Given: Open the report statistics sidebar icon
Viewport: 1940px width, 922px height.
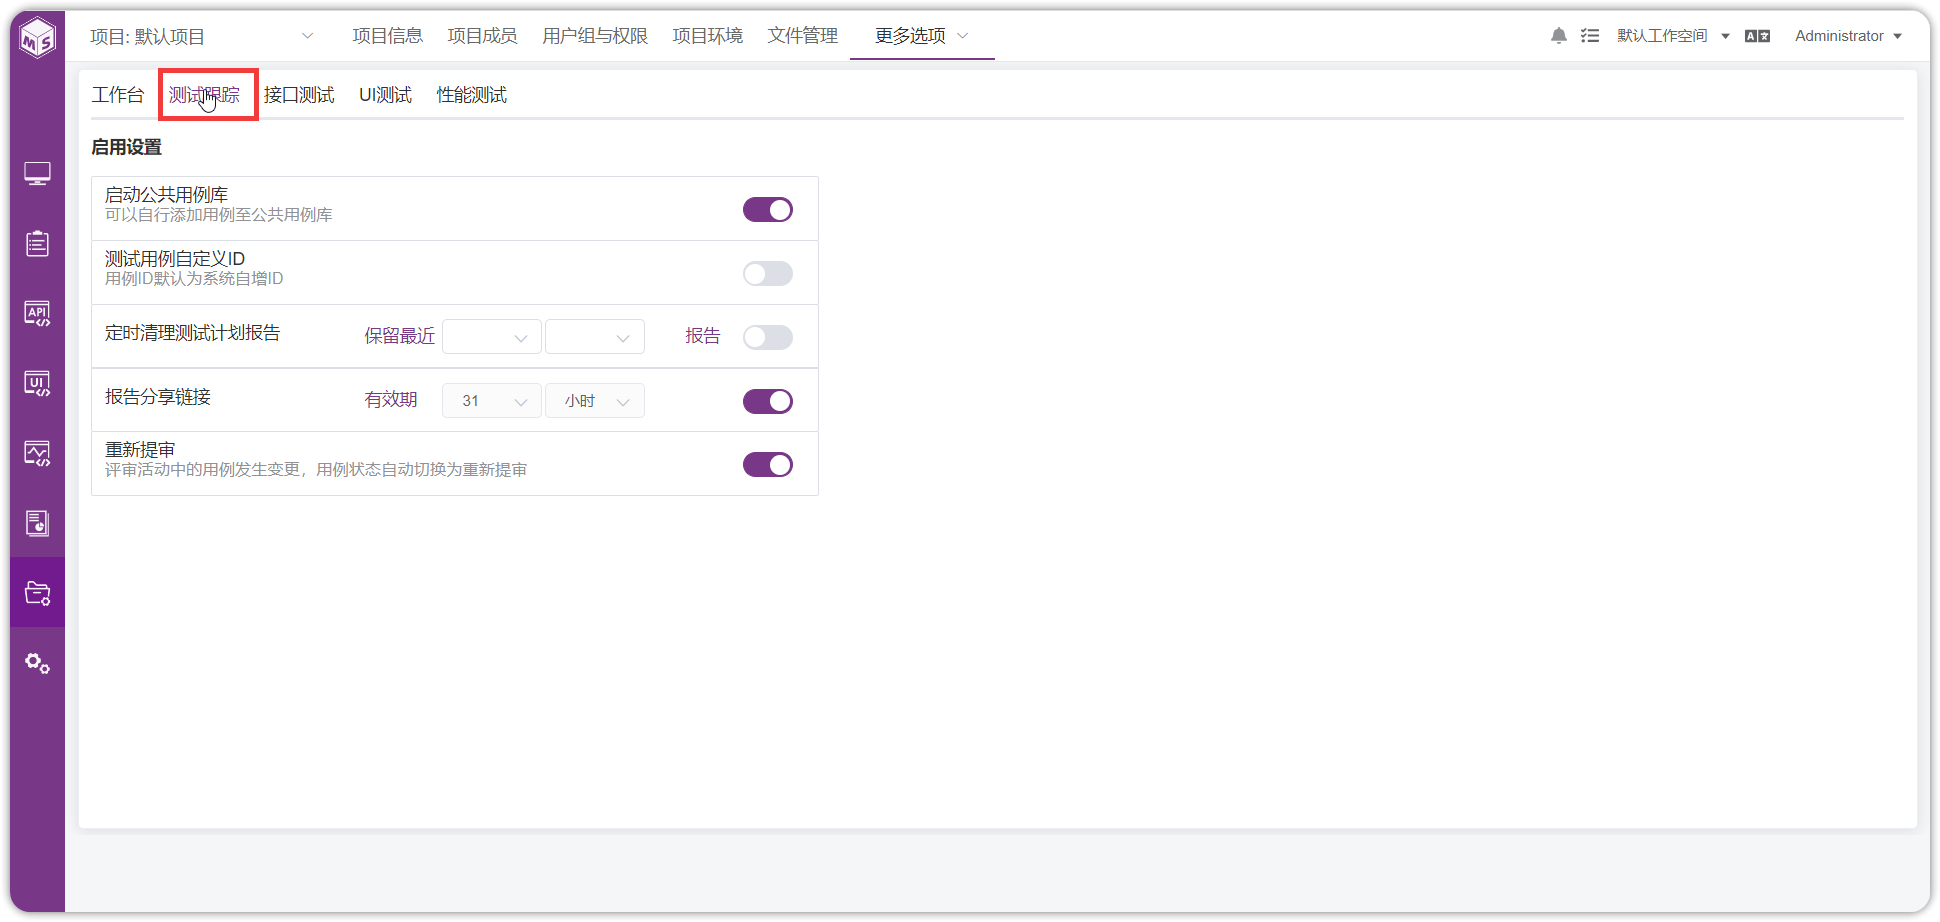Looking at the screenshot, I should click(38, 523).
